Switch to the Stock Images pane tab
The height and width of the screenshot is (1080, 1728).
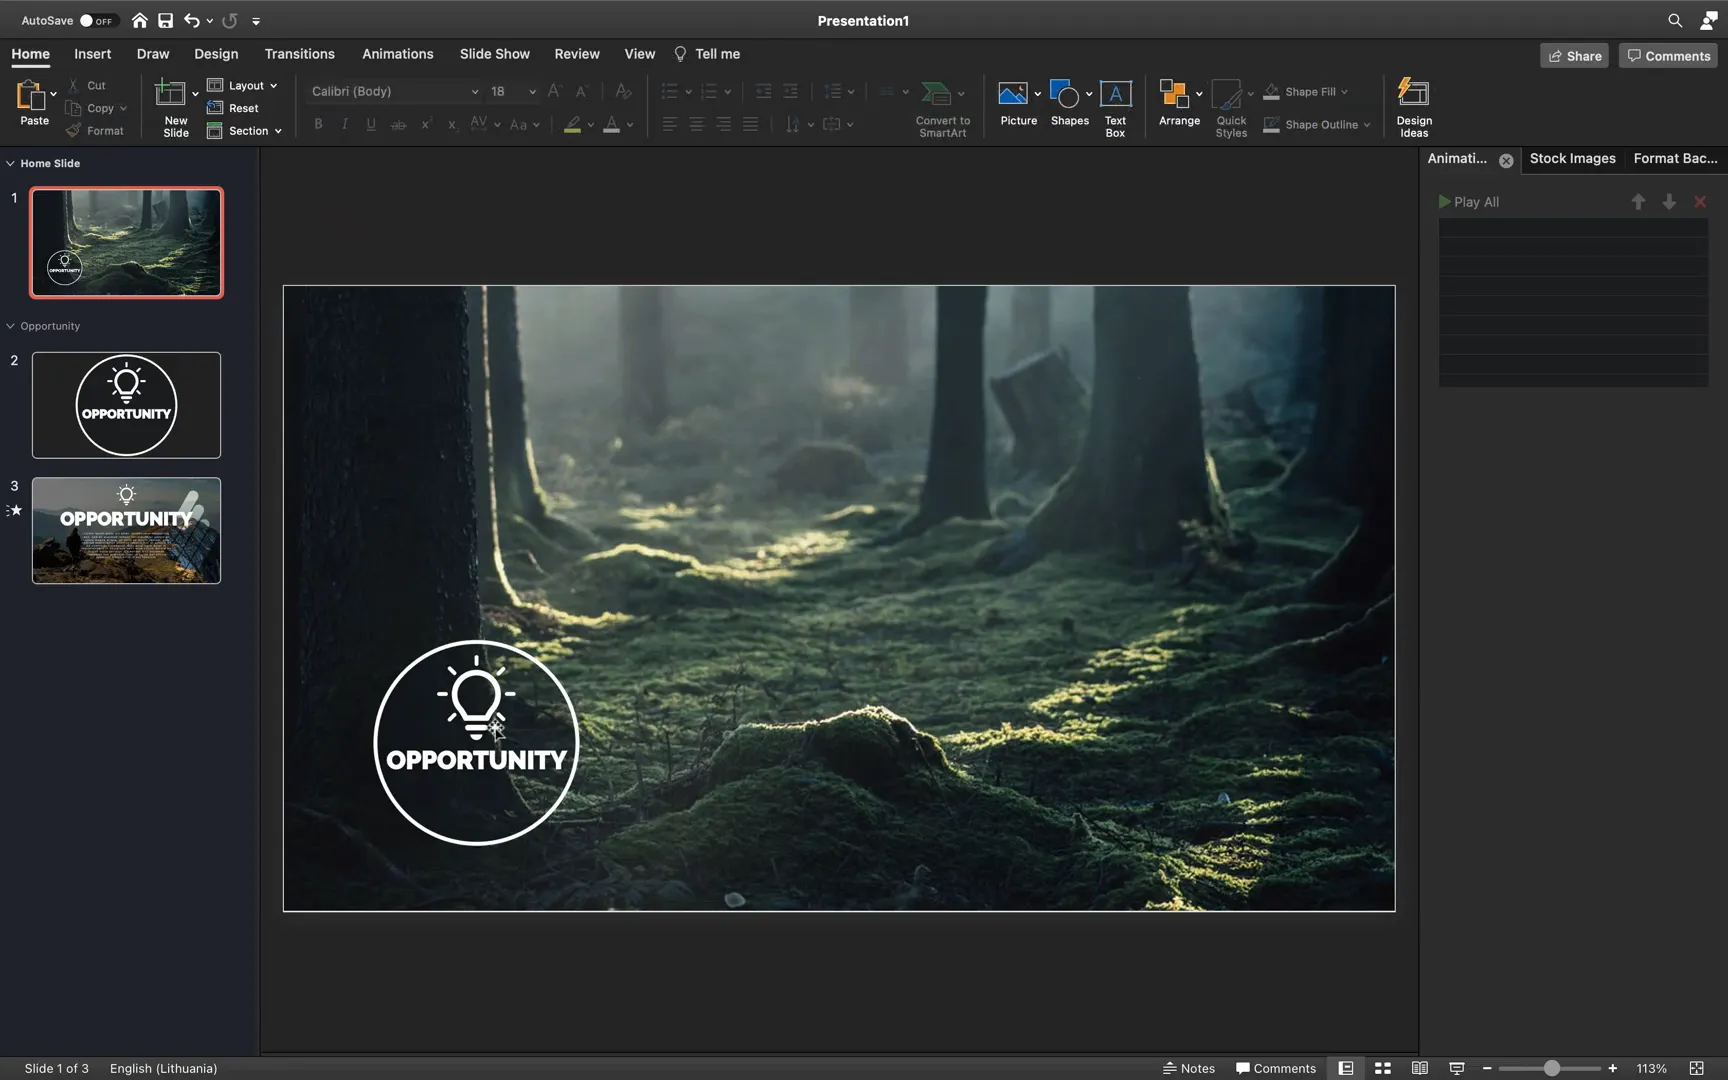coord(1572,158)
